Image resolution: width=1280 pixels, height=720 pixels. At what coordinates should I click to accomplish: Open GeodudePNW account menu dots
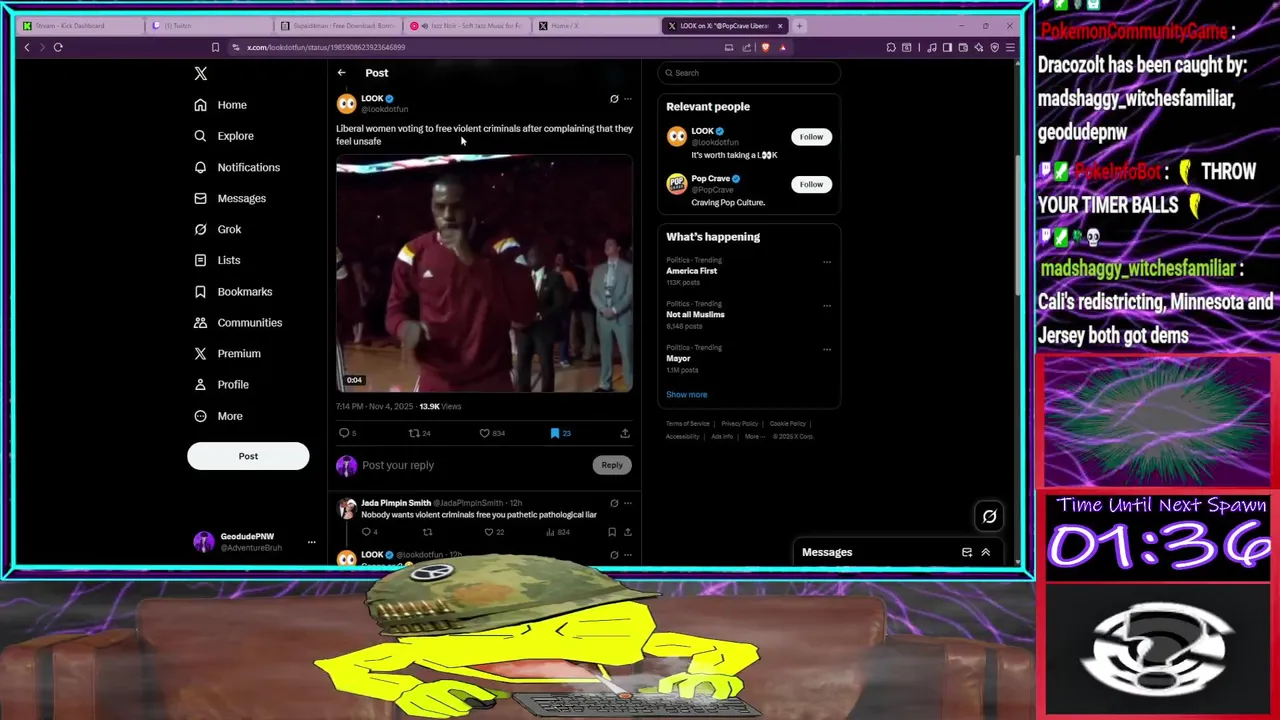point(311,542)
